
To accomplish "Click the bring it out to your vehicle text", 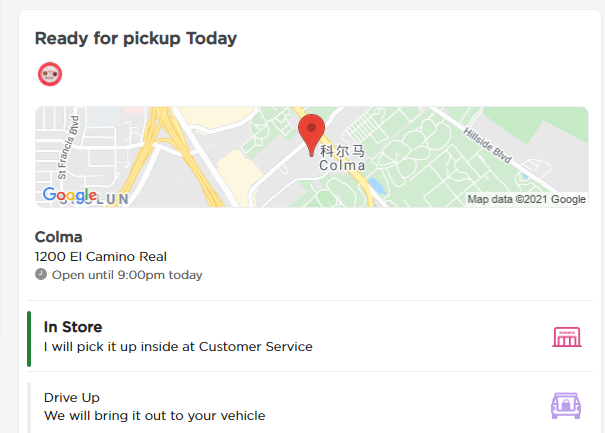I will [x=155, y=415].
